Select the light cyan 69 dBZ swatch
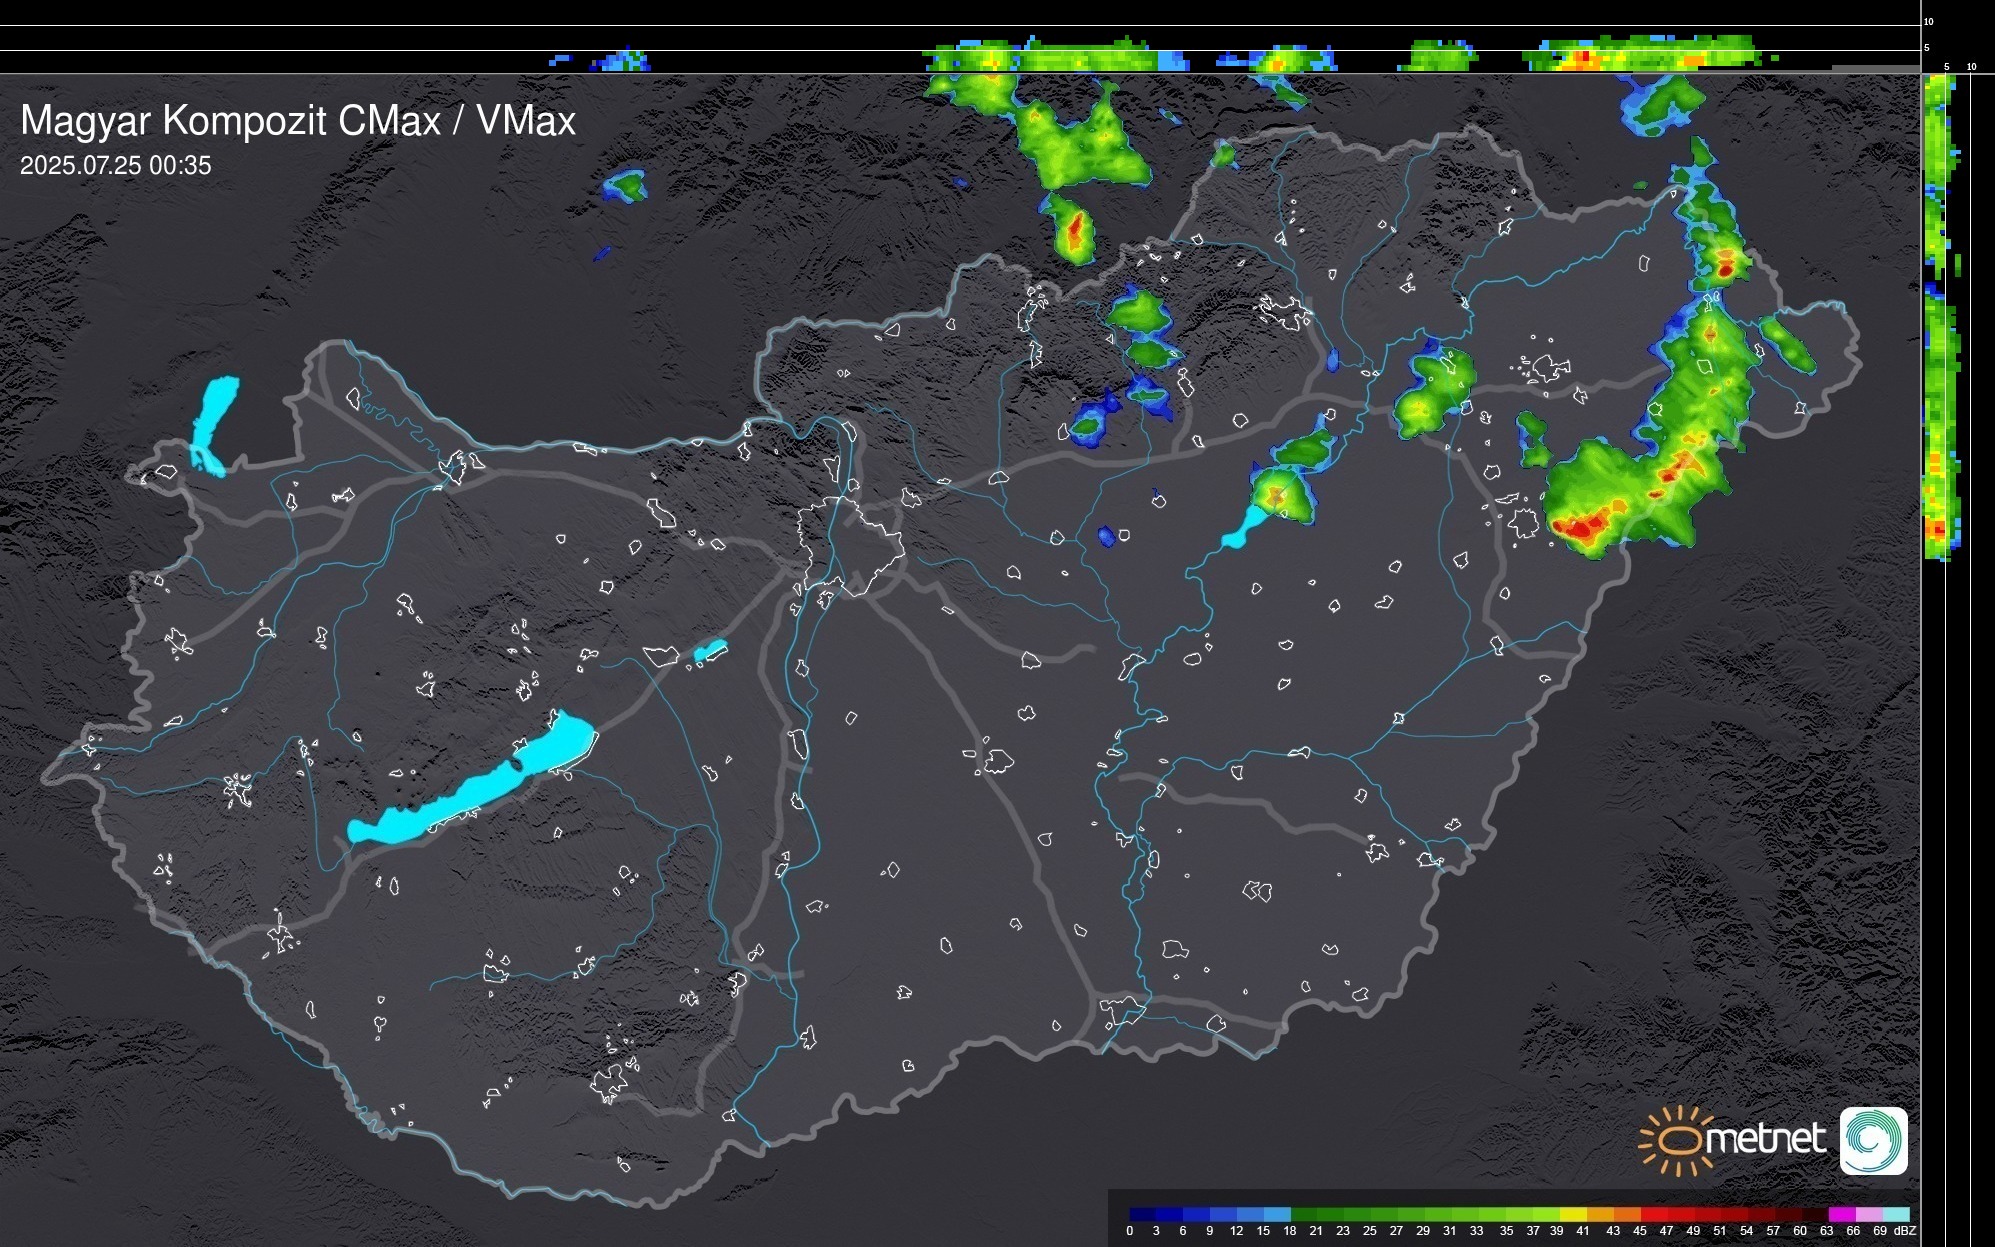Viewport: 1995px width, 1247px height. pyautogui.click(x=1895, y=1214)
